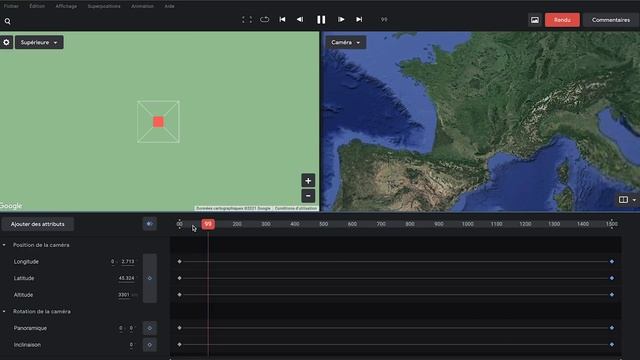Screen dimensions: 640x360
Task: Click the viewport layout split icon
Action: pos(623,200)
